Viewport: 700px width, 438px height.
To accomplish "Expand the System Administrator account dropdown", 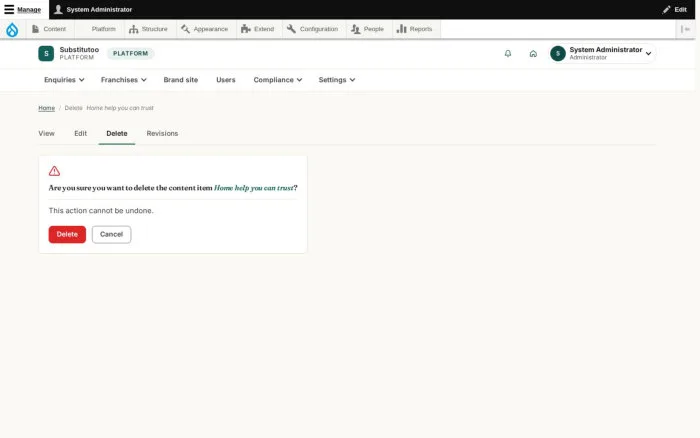I will 603,54.
